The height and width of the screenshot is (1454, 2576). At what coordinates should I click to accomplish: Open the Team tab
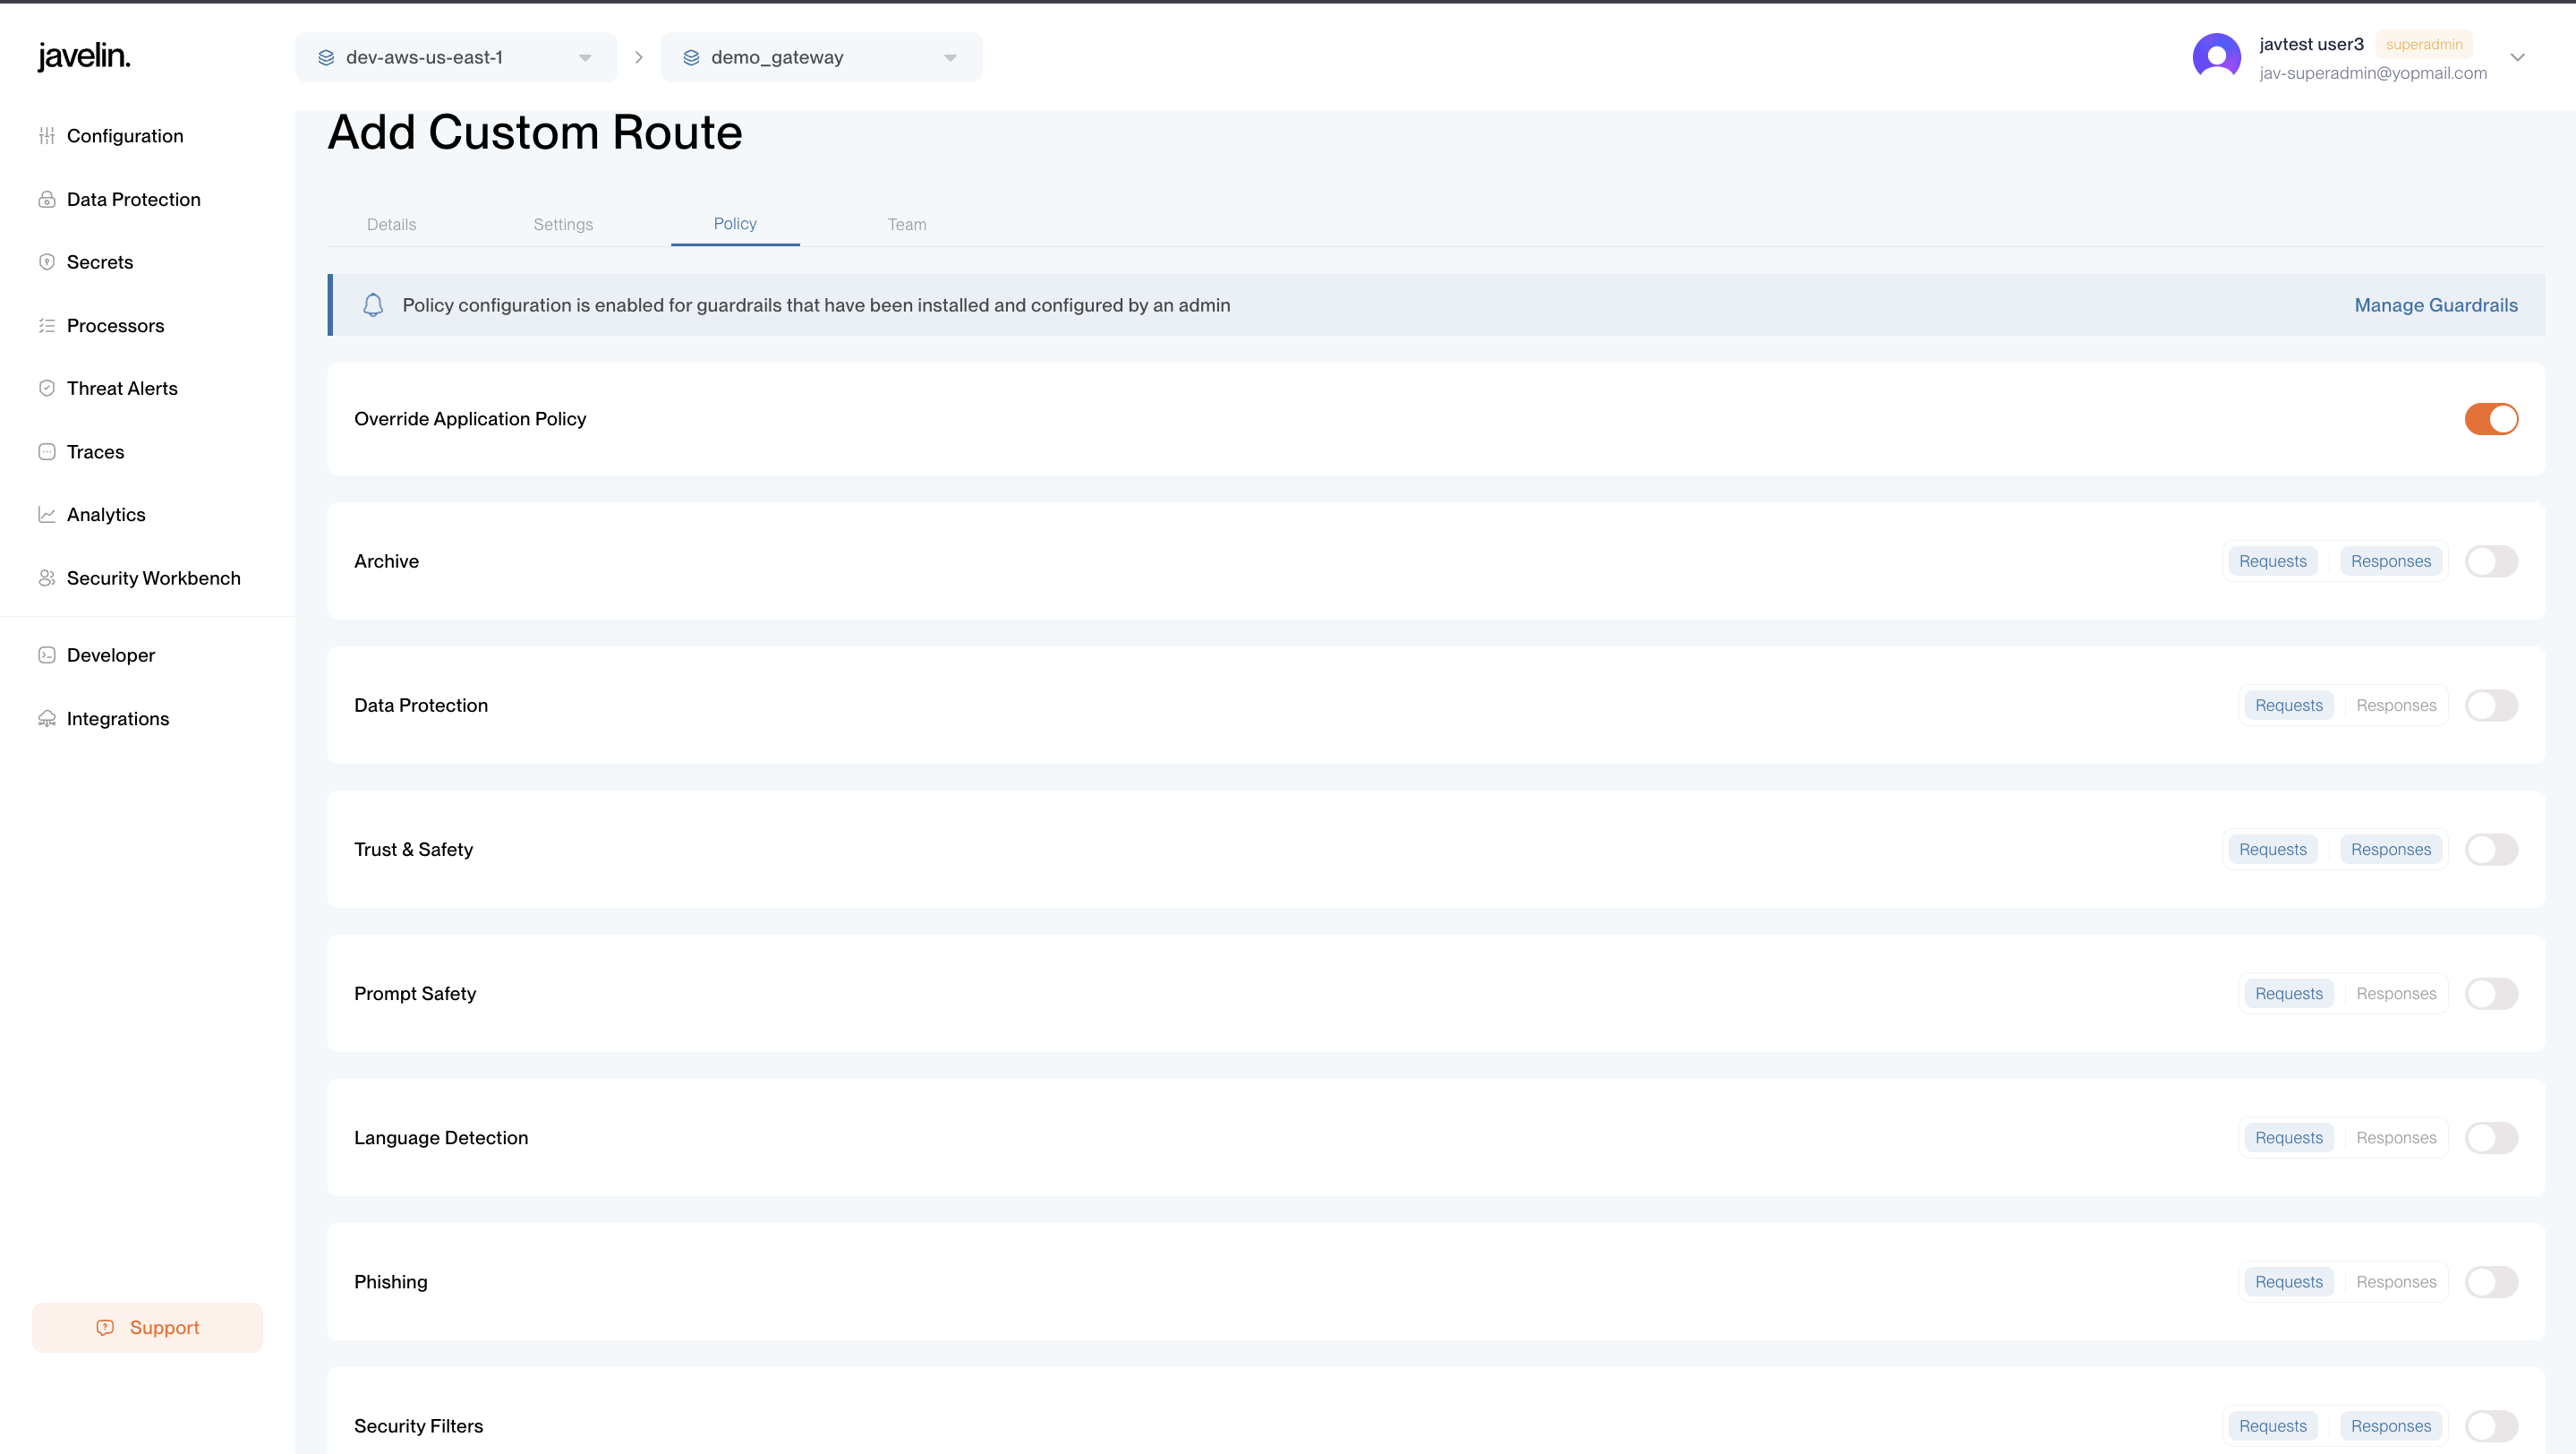pos(907,224)
